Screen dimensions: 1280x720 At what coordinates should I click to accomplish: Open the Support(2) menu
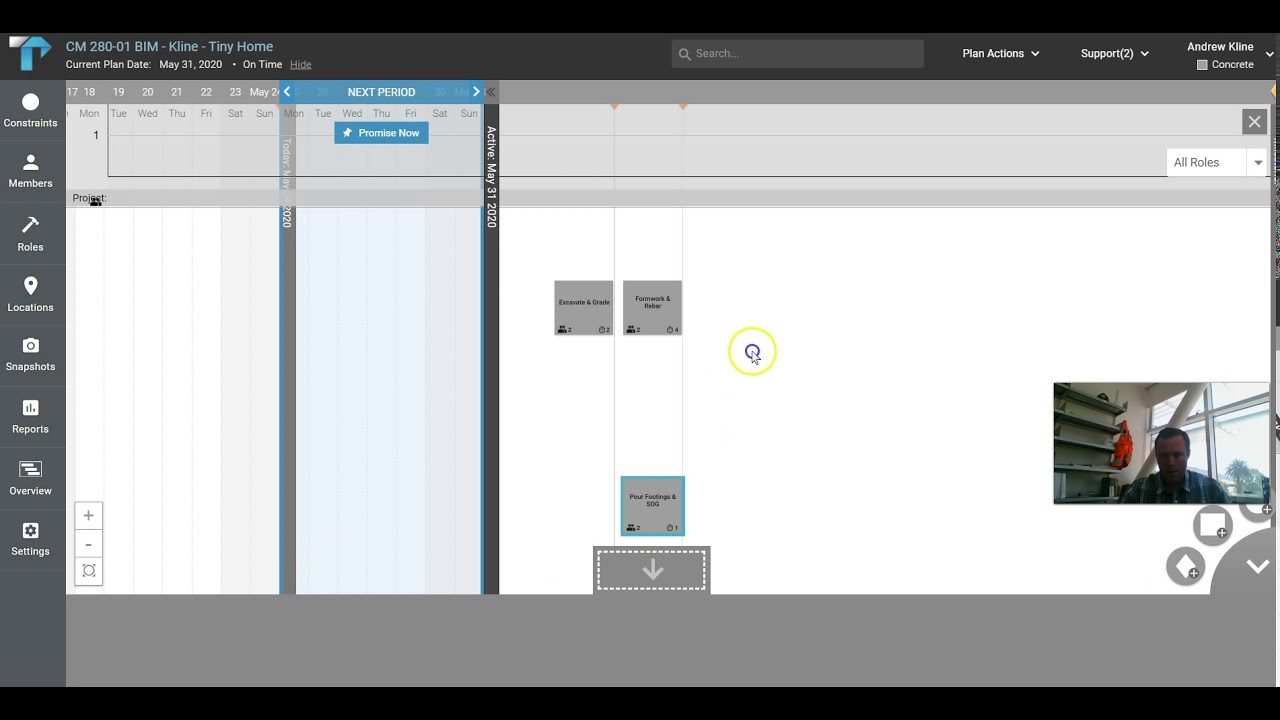(1115, 54)
